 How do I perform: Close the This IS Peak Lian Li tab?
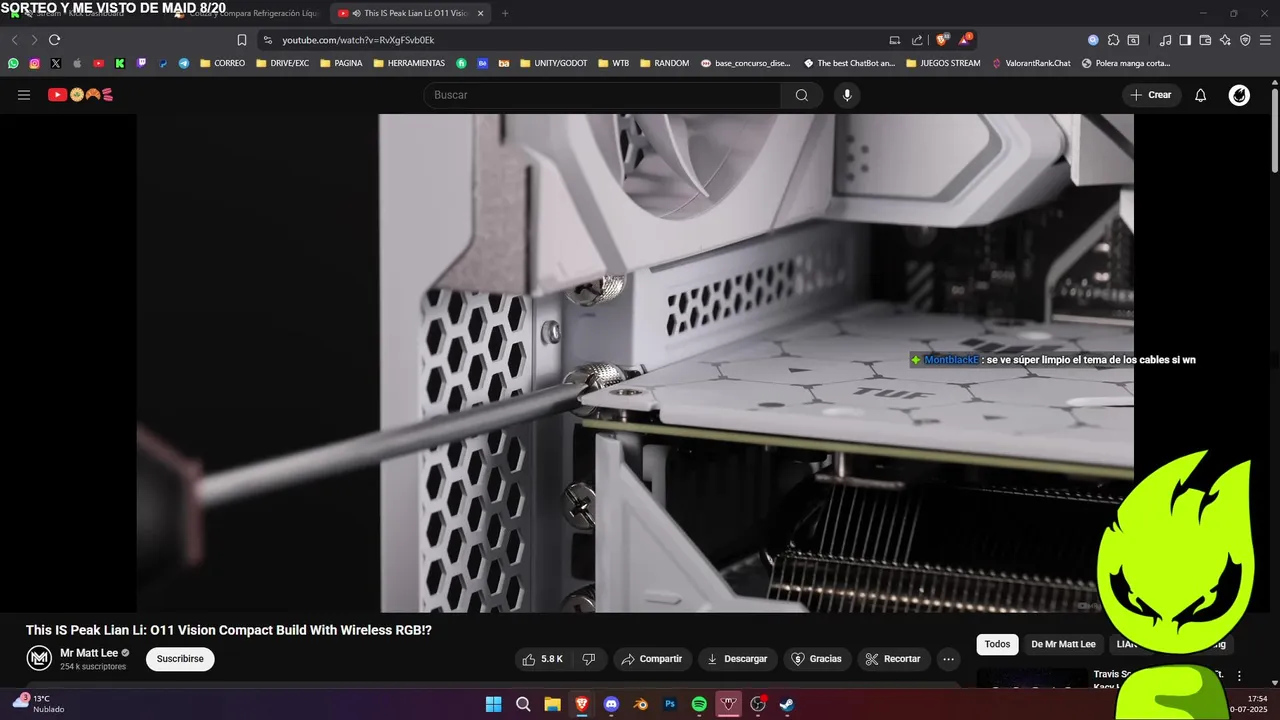[480, 13]
